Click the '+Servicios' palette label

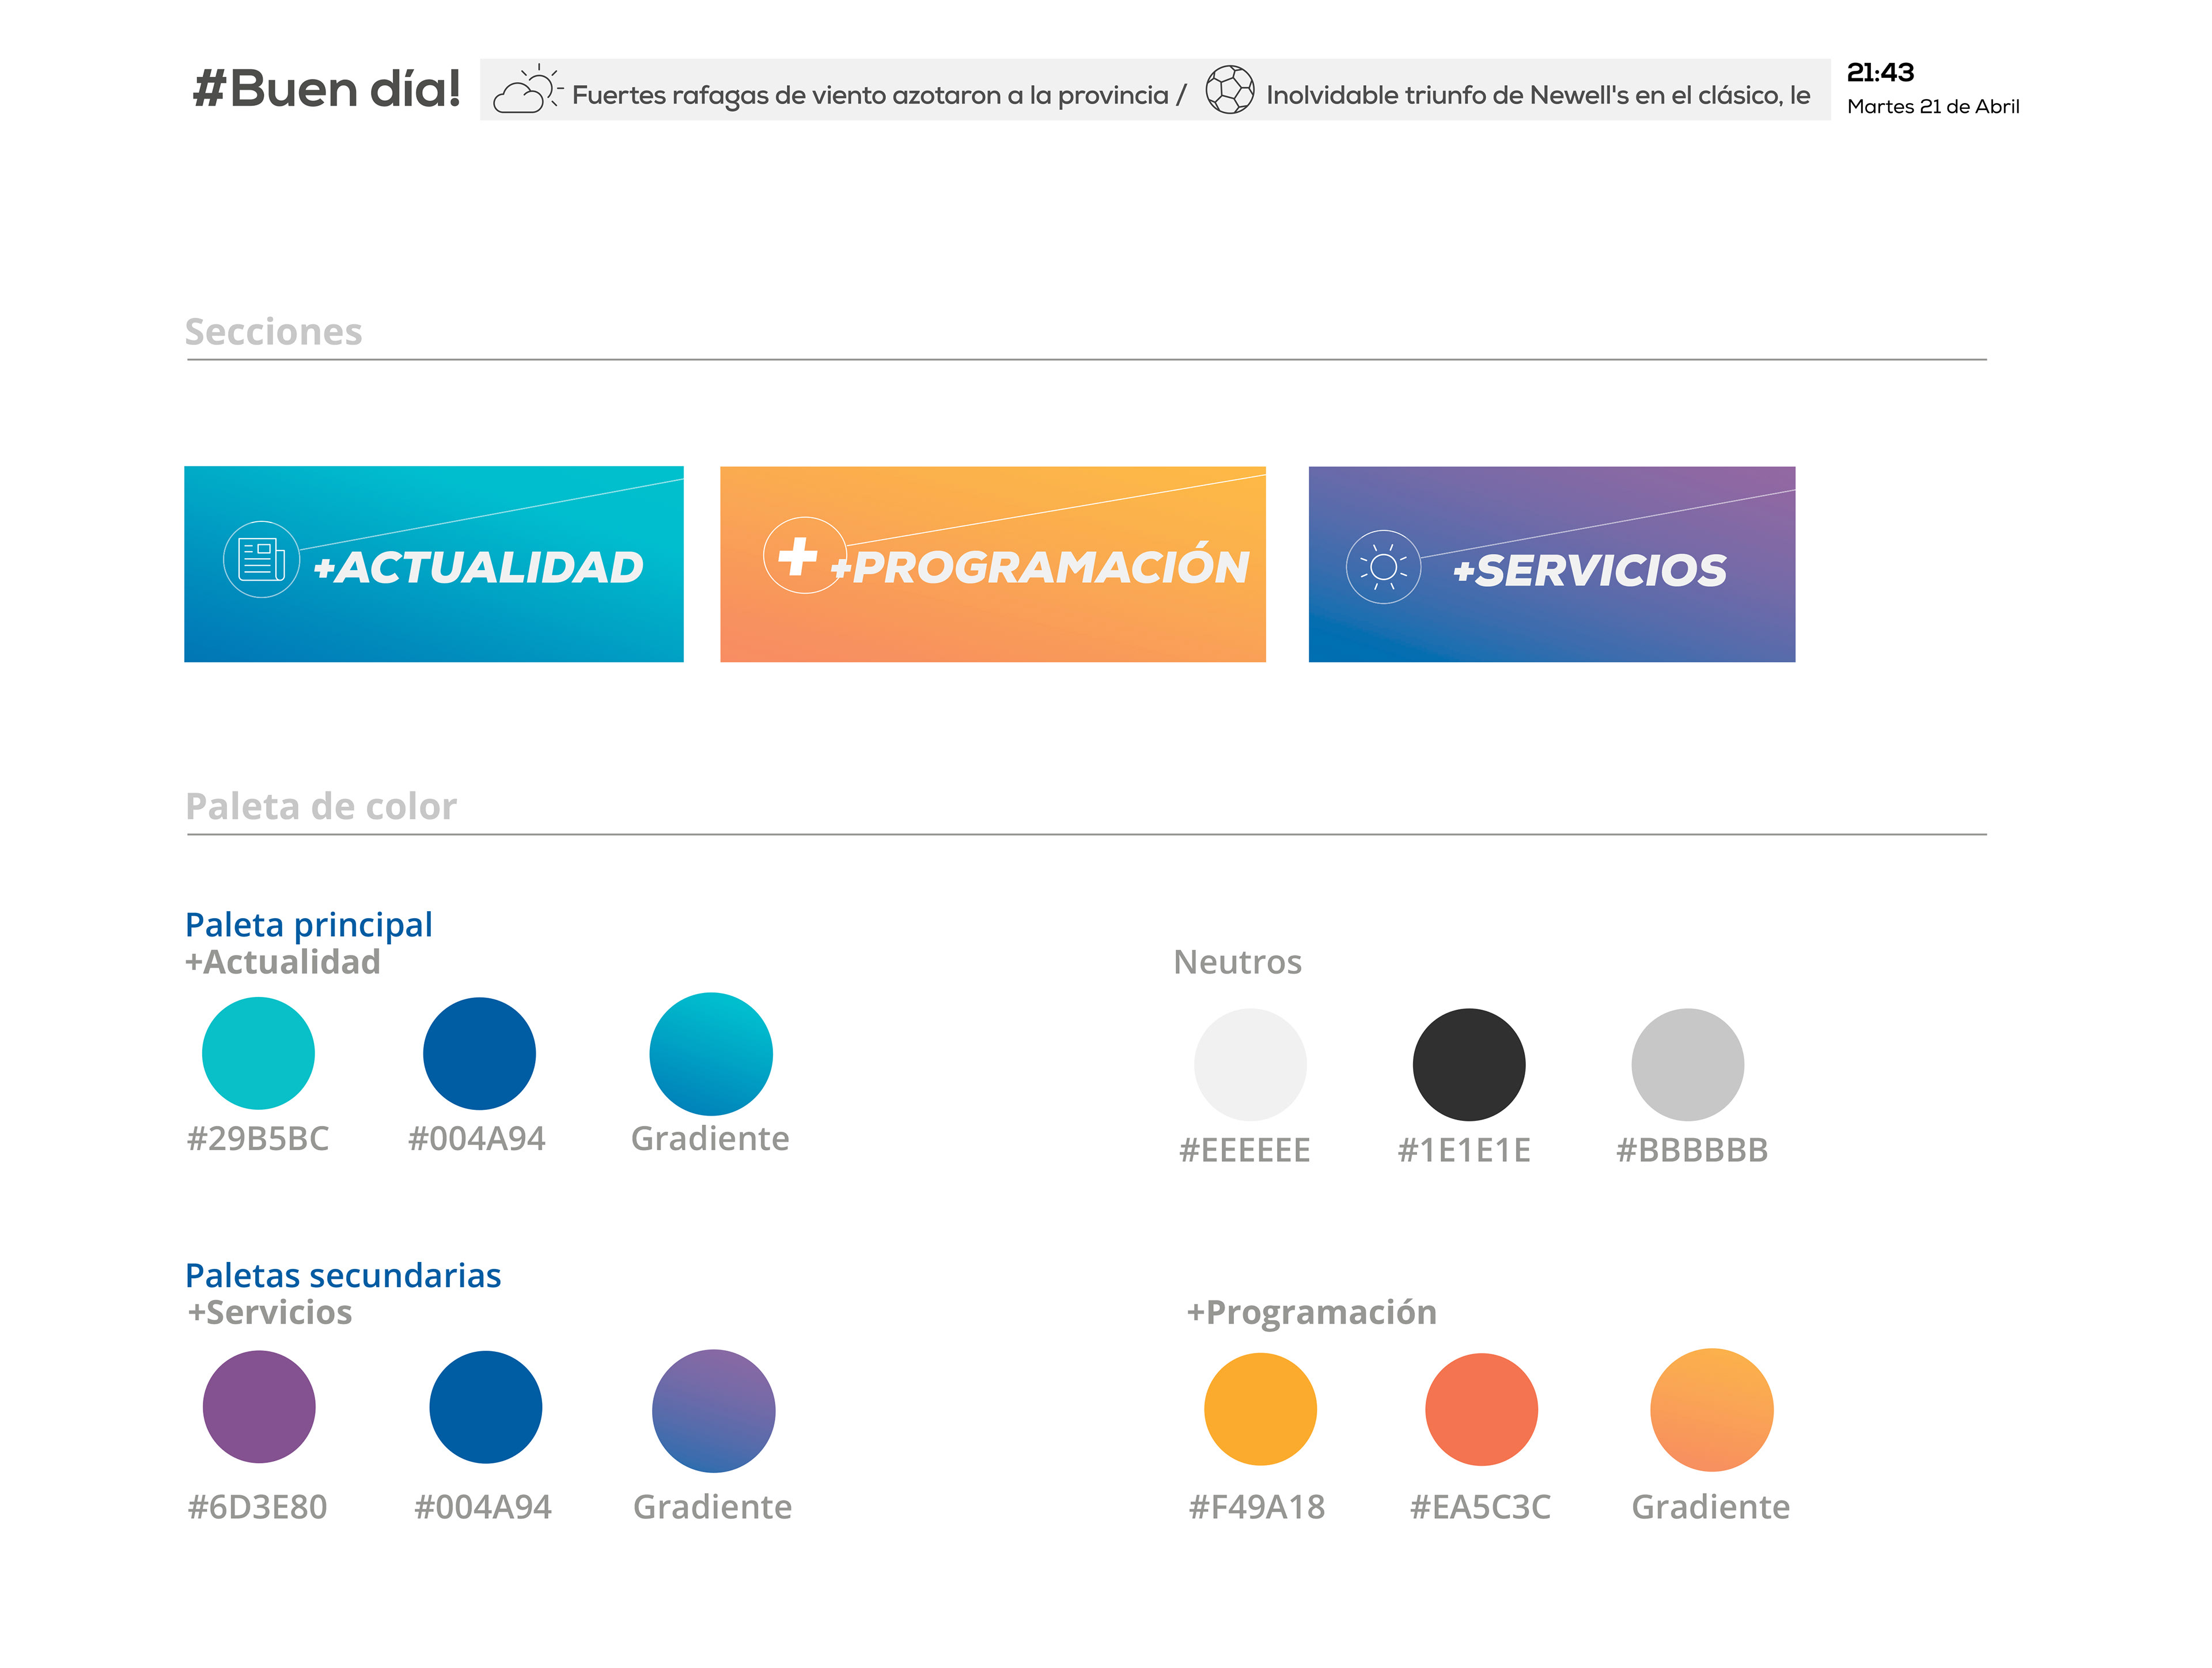click(270, 1312)
